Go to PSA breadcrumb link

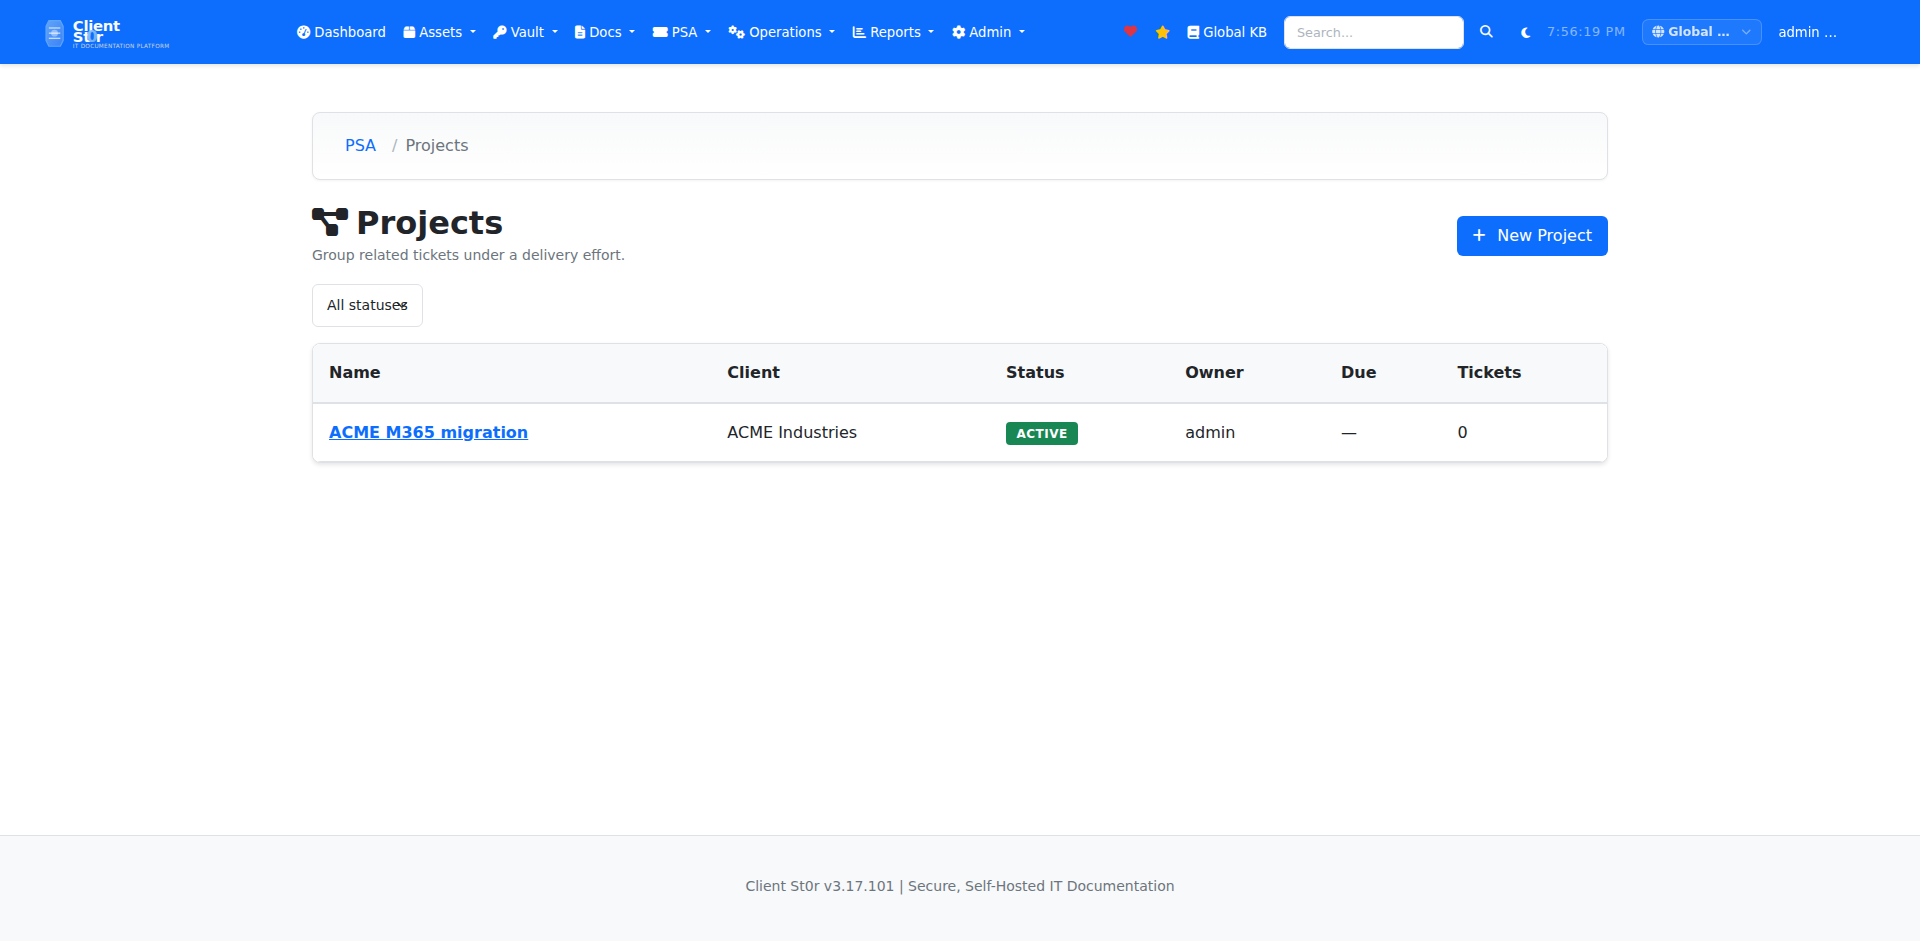360,146
